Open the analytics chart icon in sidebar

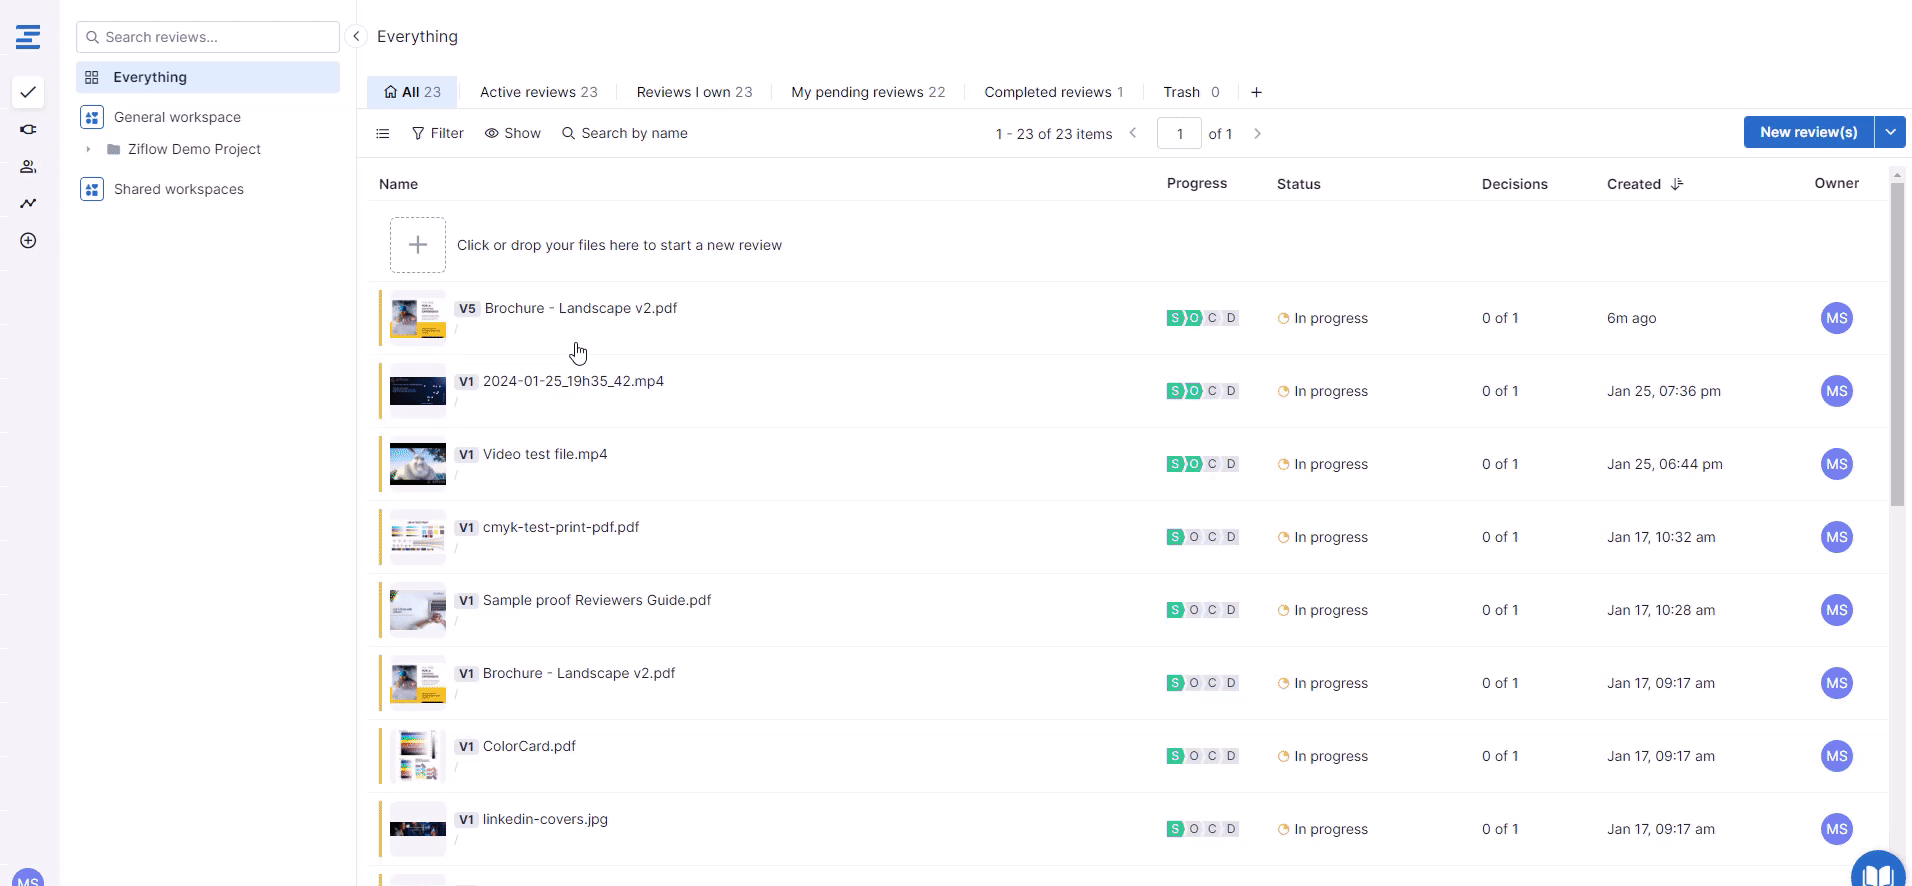pyautogui.click(x=28, y=203)
